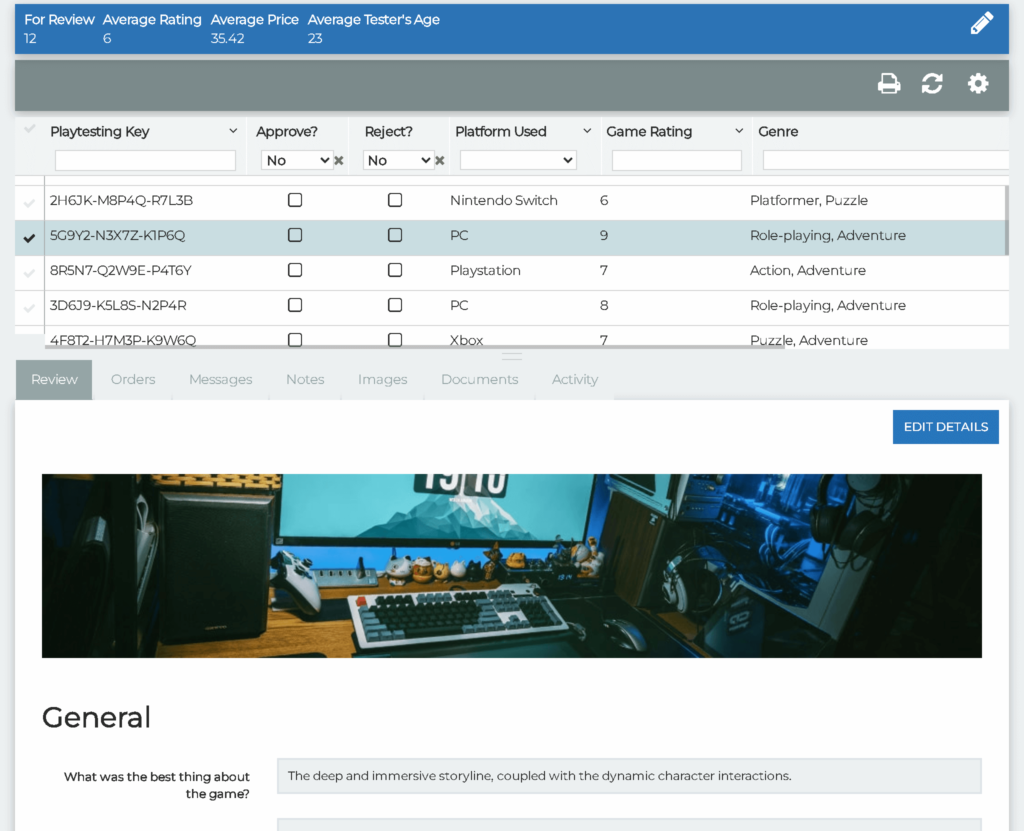Open the Approve? filter dropdown
Image resolution: width=1024 pixels, height=831 pixels.
point(297,161)
